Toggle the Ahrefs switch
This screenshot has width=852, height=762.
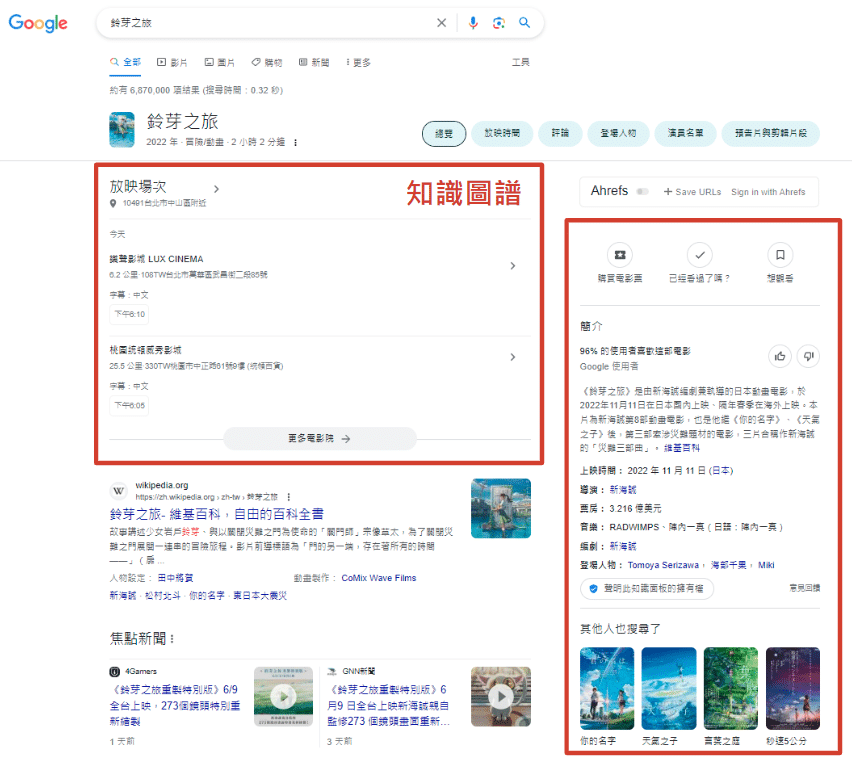click(x=642, y=192)
